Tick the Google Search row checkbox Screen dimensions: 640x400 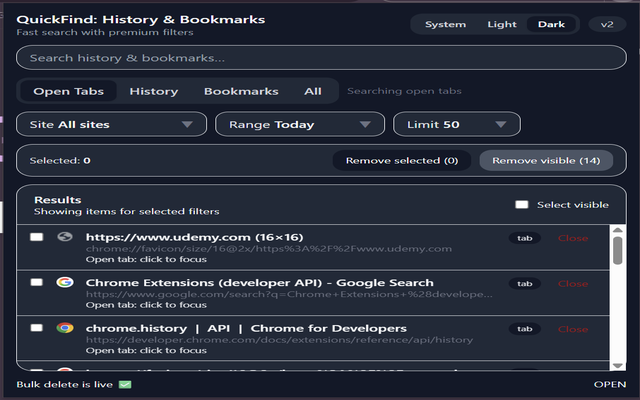tap(37, 282)
